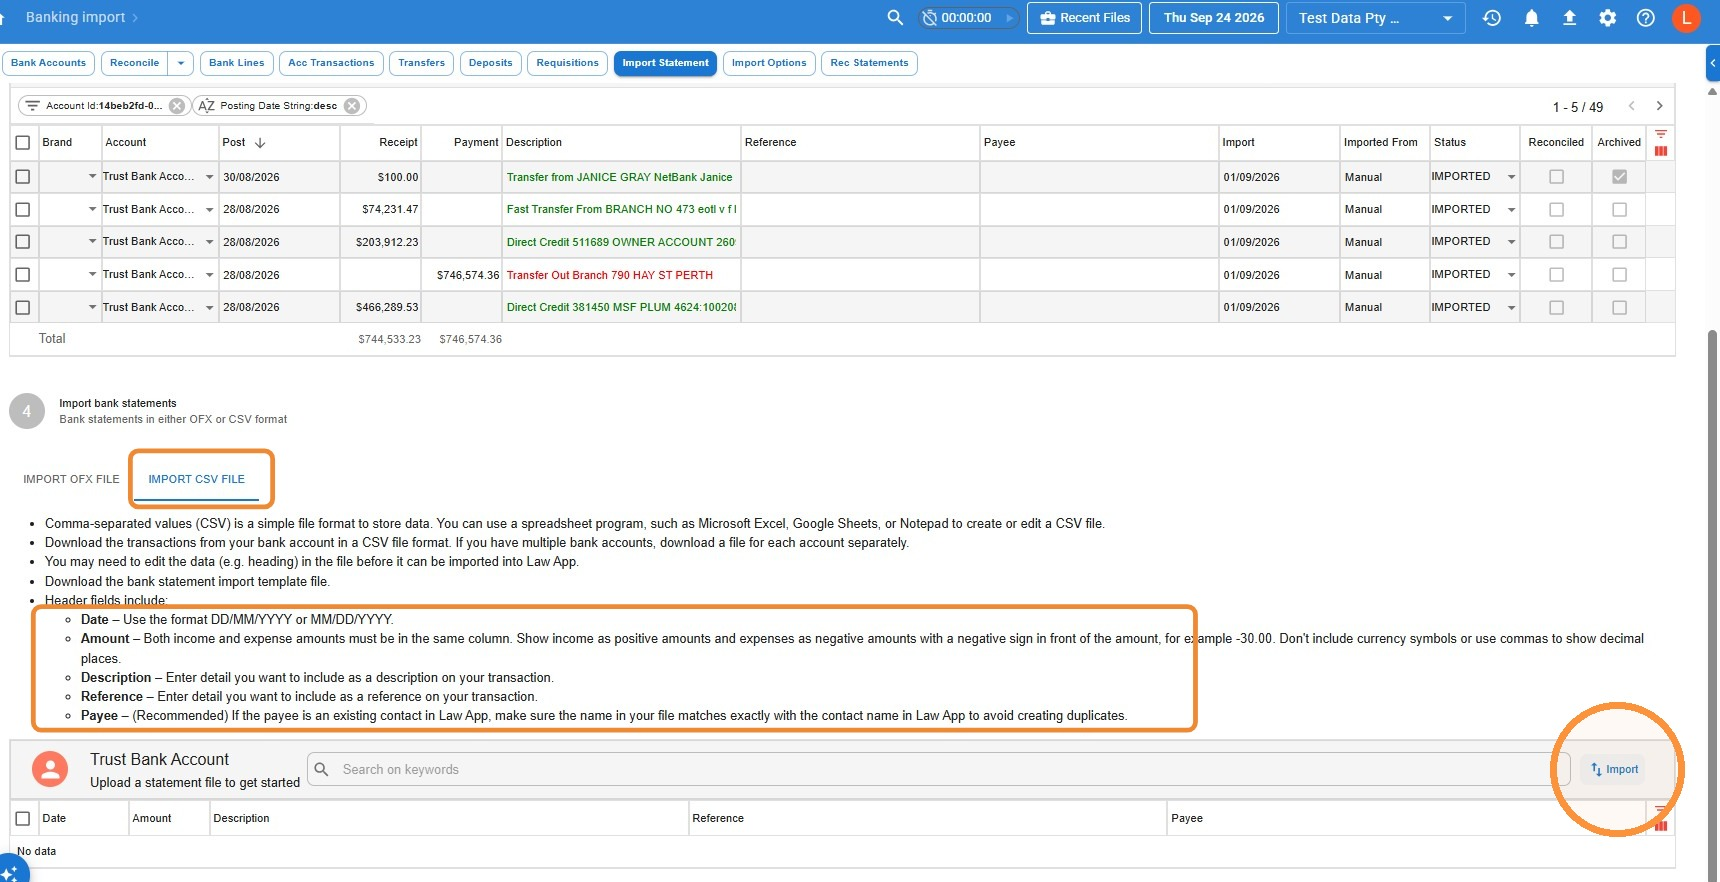Screen dimensions: 1720x882
Task: Open Bank Lines tab
Action: pos(237,63)
